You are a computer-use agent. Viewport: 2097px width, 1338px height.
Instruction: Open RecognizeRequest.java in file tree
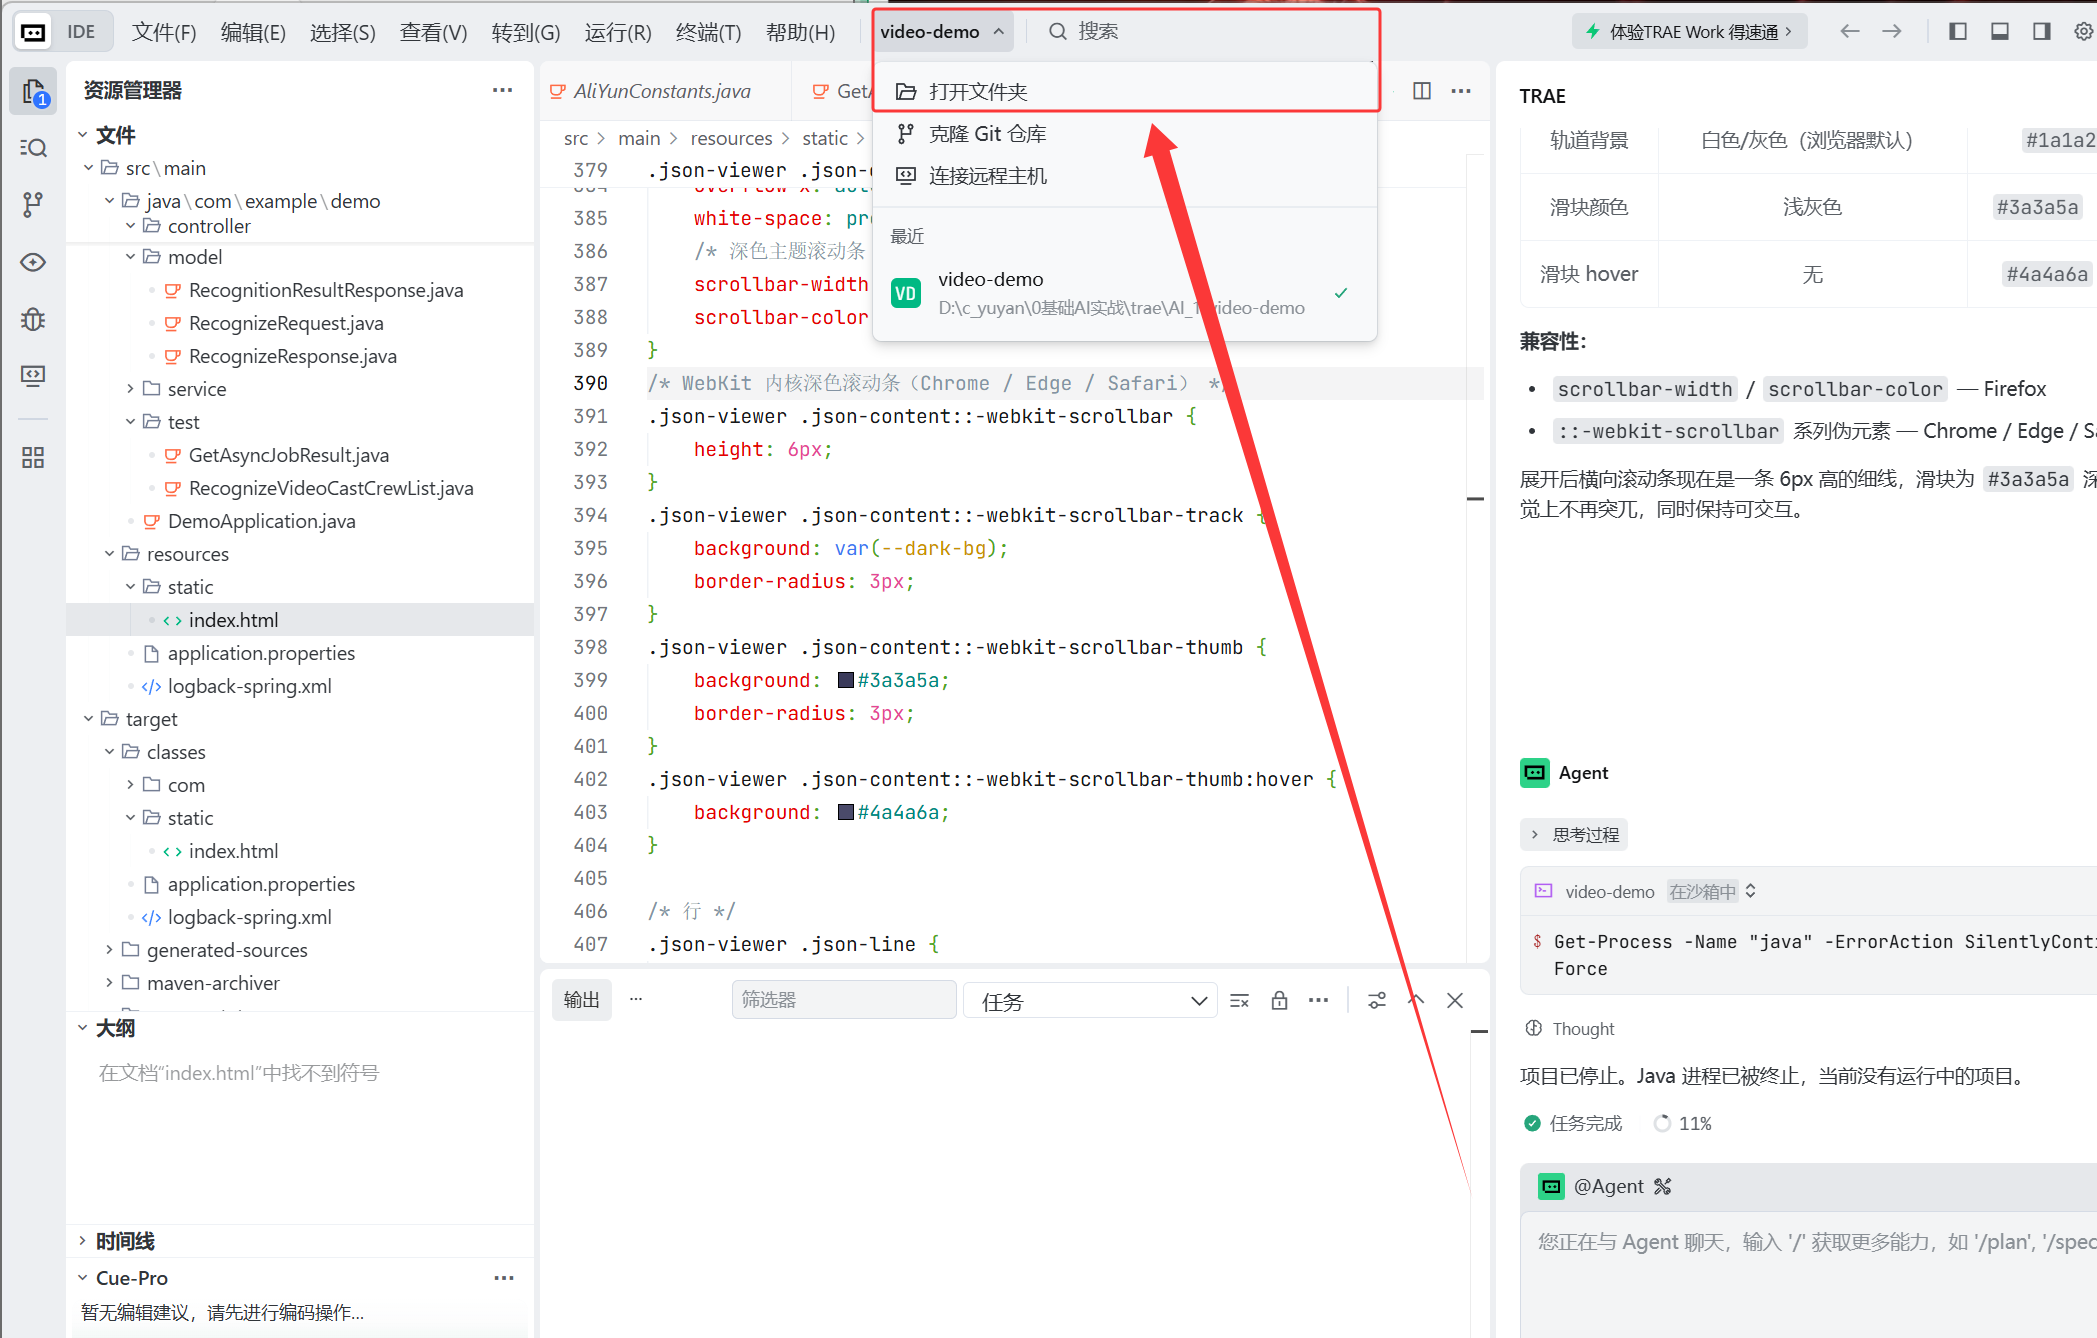[286, 323]
